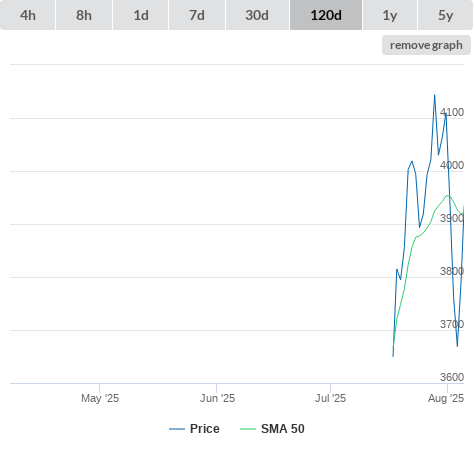Click the 4000 y-axis label
This screenshot has height=455, width=474.
pyautogui.click(x=452, y=165)
